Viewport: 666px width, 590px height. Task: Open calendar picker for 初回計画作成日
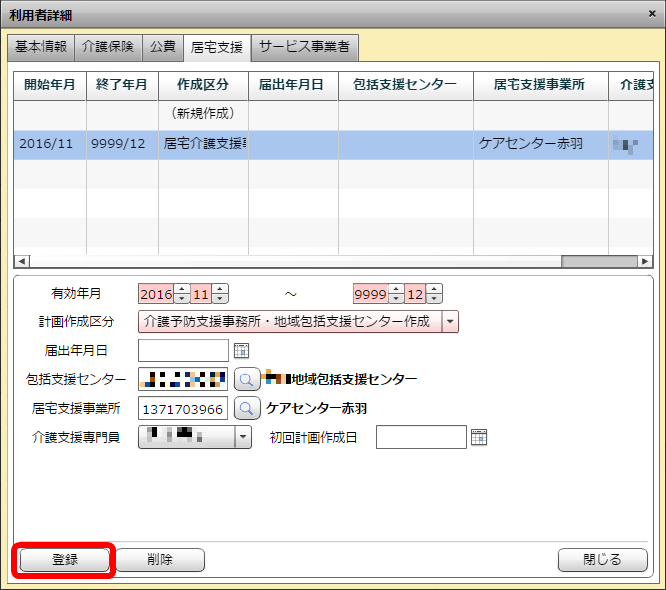[478, 437]
